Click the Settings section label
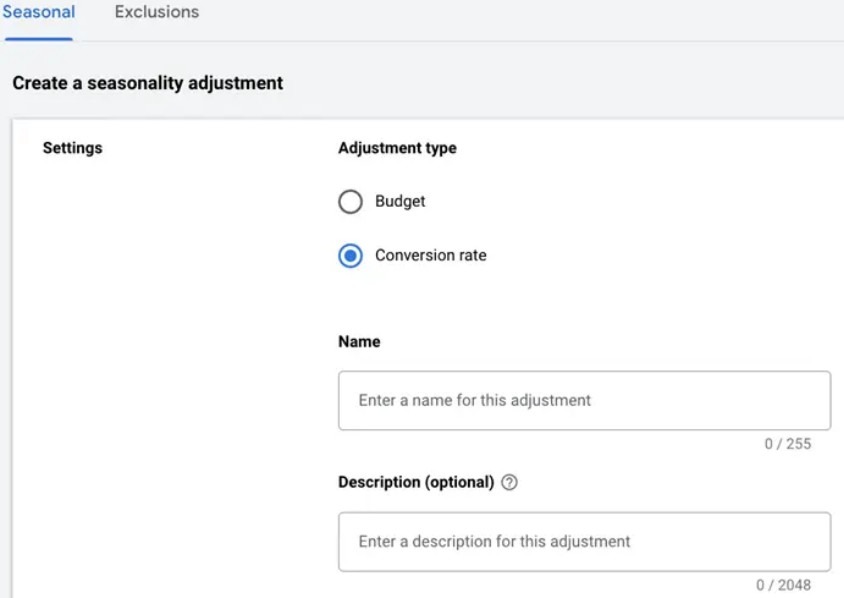Screen dimensions: 844x598 pos(72,148)
